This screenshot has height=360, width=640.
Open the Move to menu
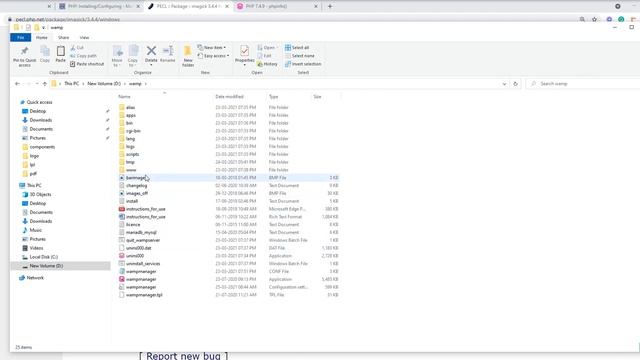(x=117, y=56)
